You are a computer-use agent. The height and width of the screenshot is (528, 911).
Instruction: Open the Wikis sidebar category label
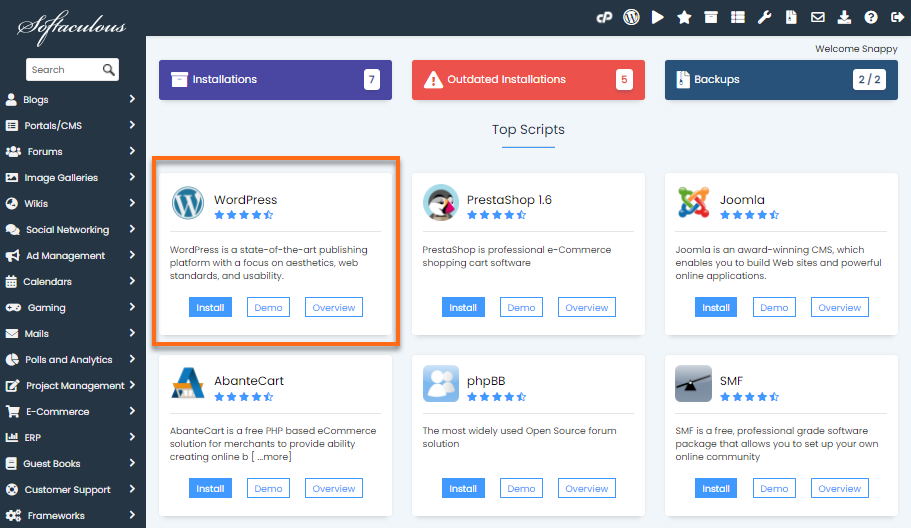tap(36, 204)
